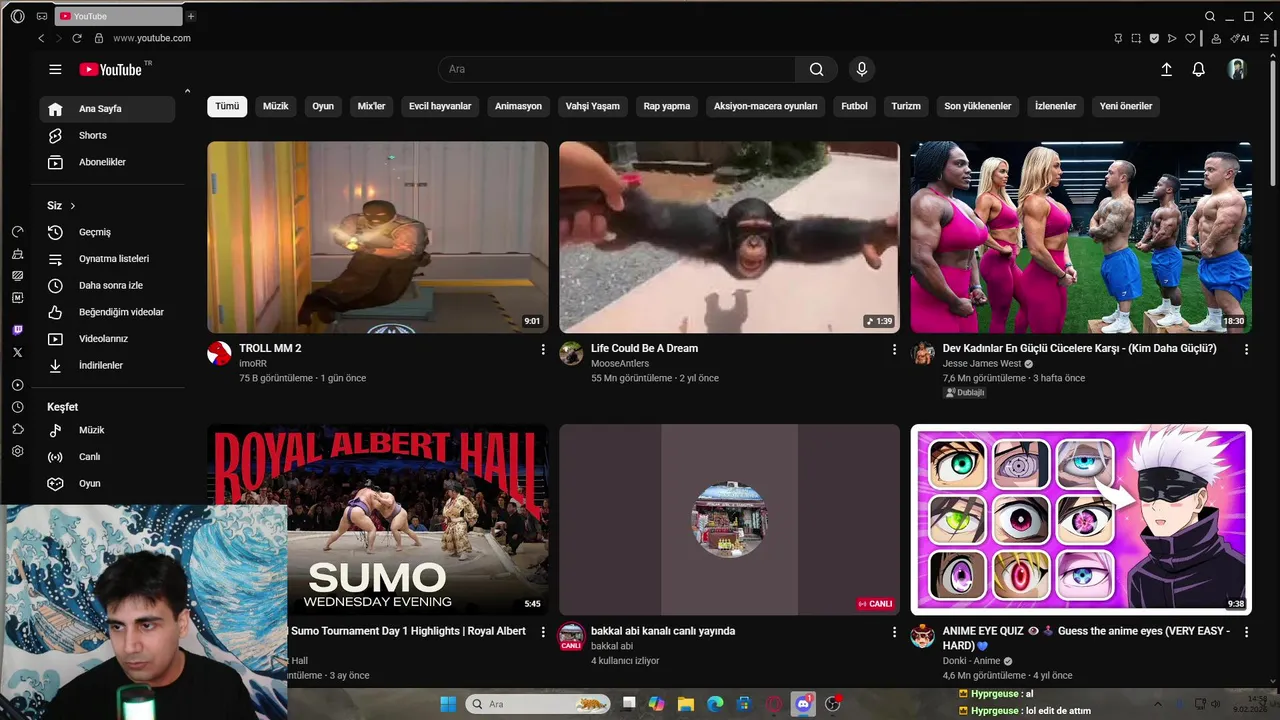The width and height of the screenshot is (1280, 720).
Task: Open Opera easy setup sliders icon
Action: (1265, 38)
